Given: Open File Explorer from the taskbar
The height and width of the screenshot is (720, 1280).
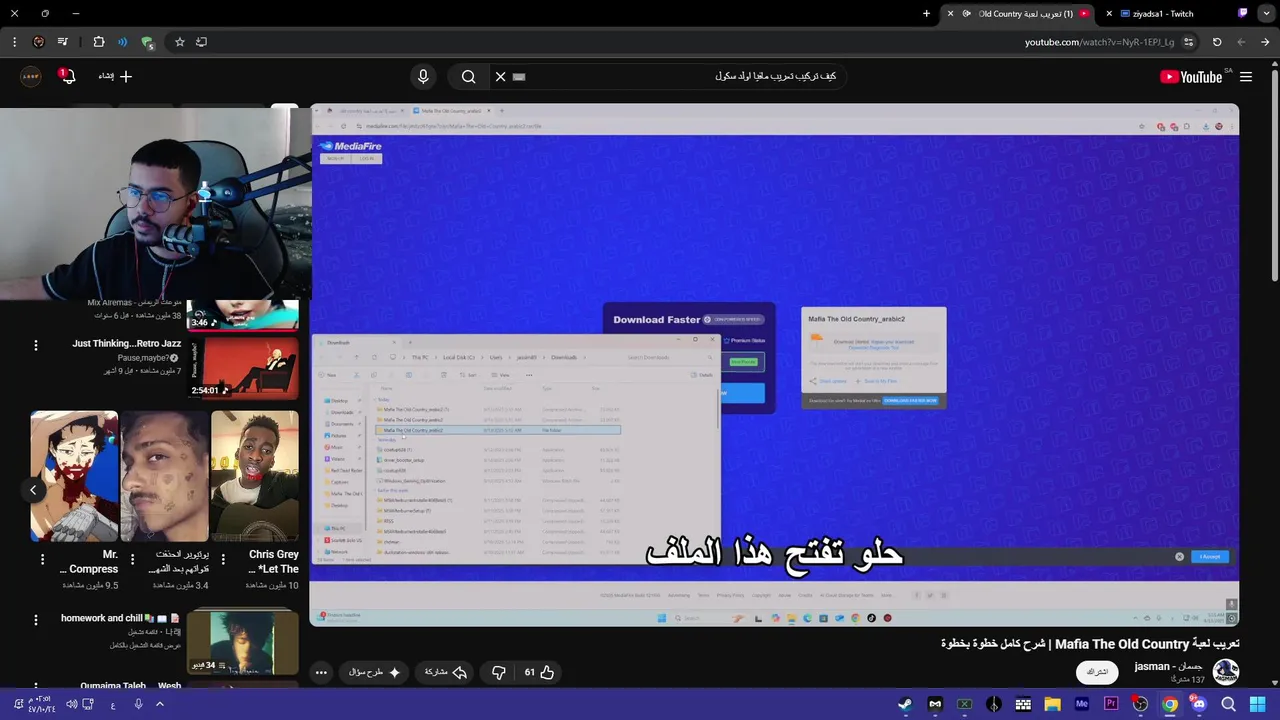Looking at the screenshot, I should coord(1052,704).
